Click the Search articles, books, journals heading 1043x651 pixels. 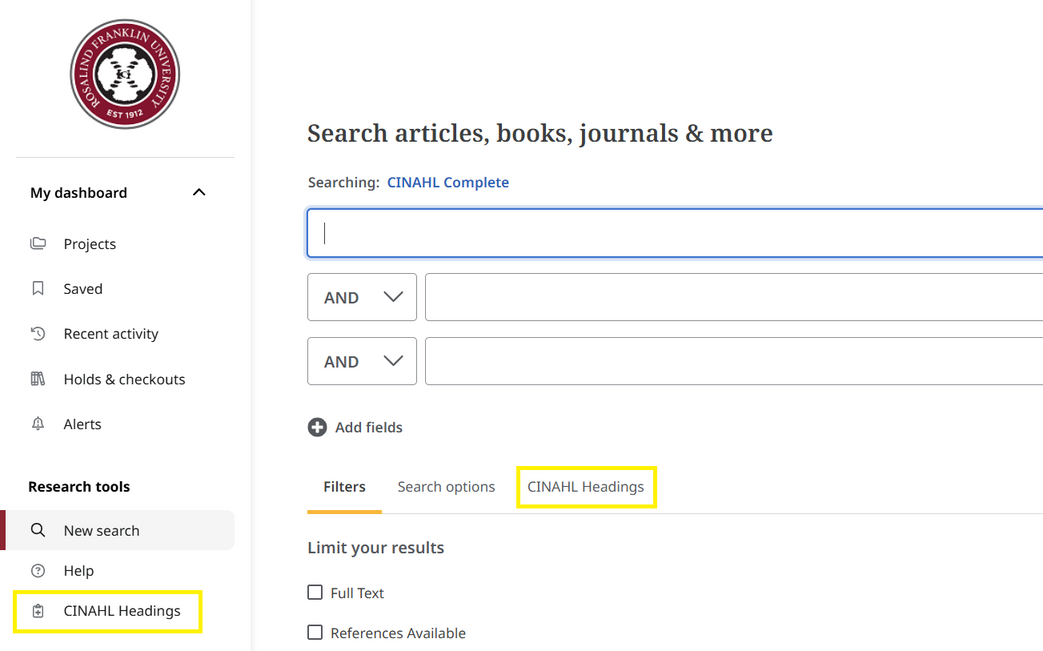pyautogui.click(x=540, y=133)
